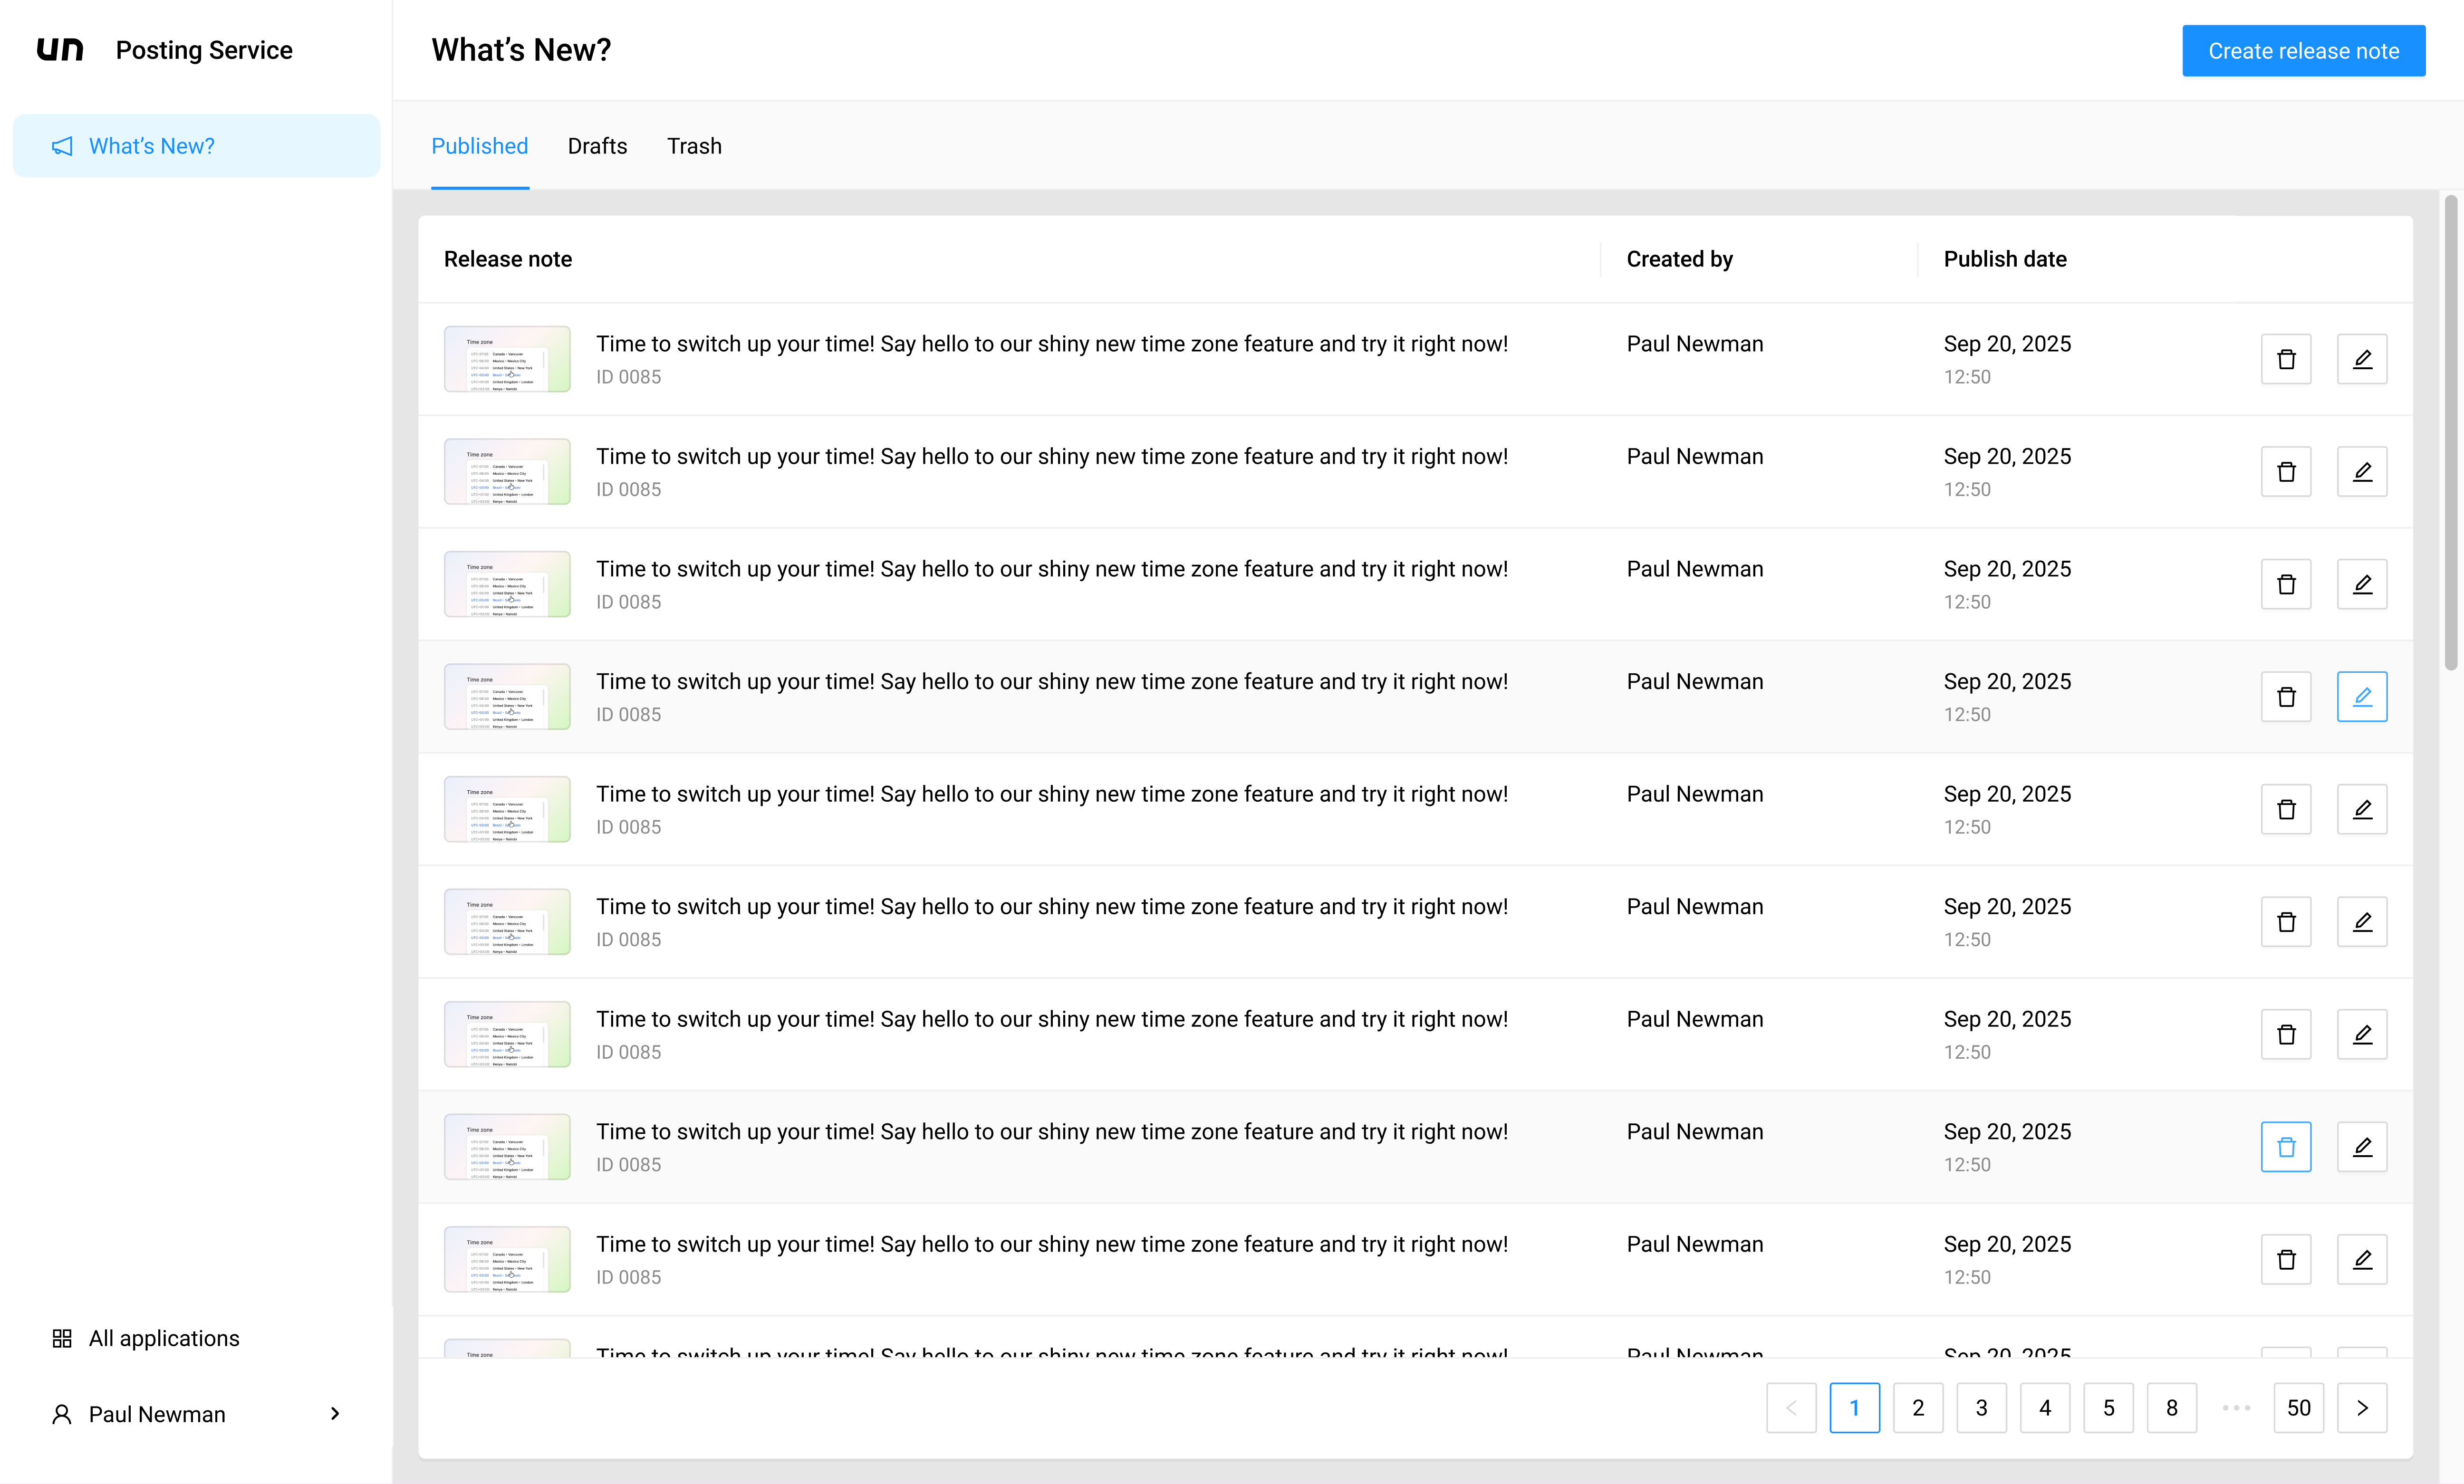Click the pencil icon in the third release note row

(x=2362, y=584)
